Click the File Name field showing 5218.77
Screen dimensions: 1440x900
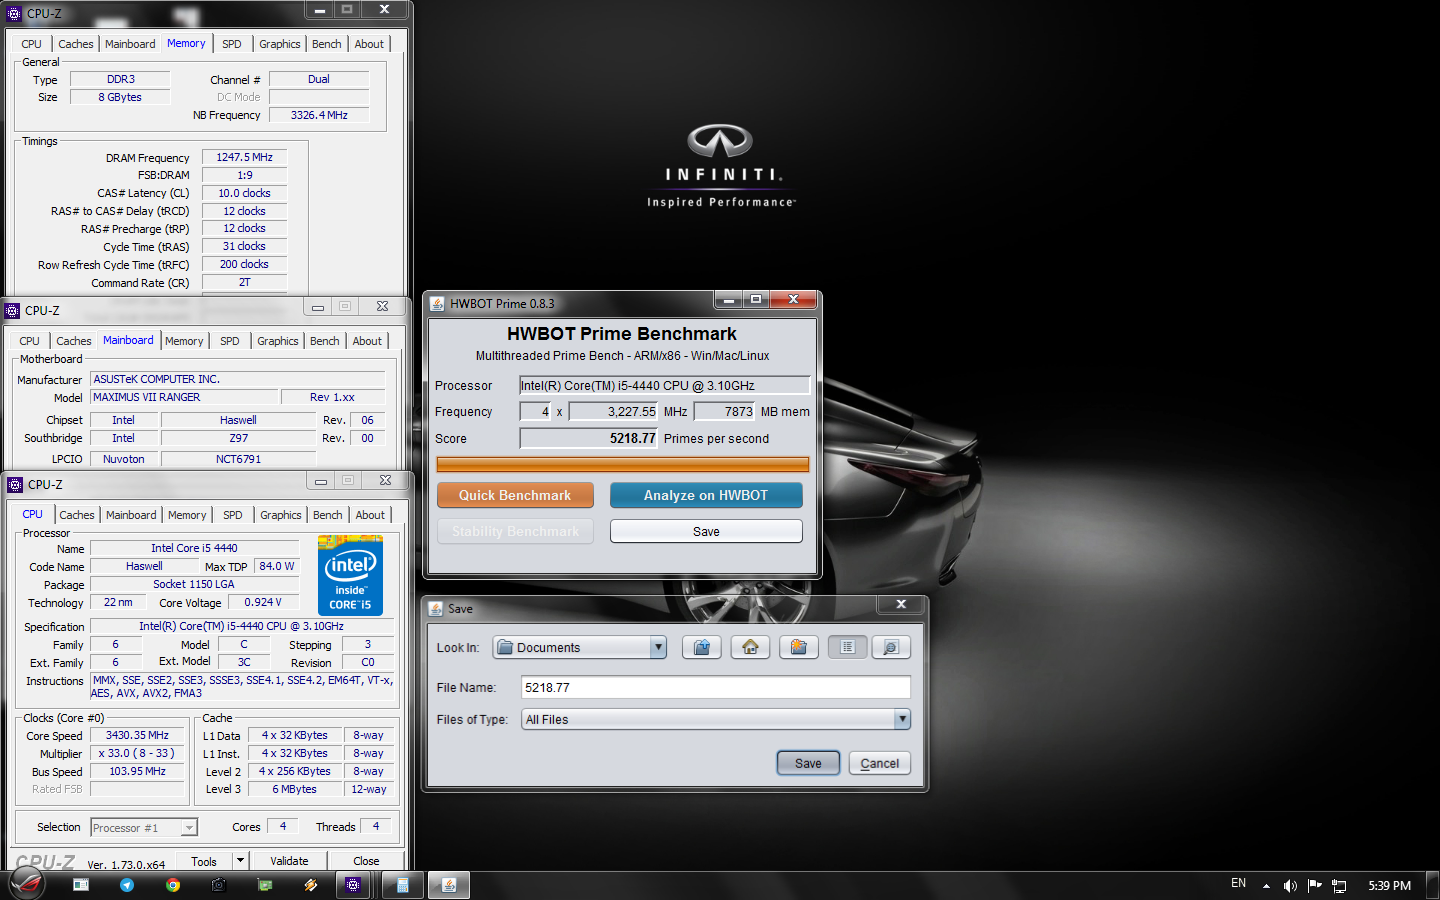click(x=715, y=687)
